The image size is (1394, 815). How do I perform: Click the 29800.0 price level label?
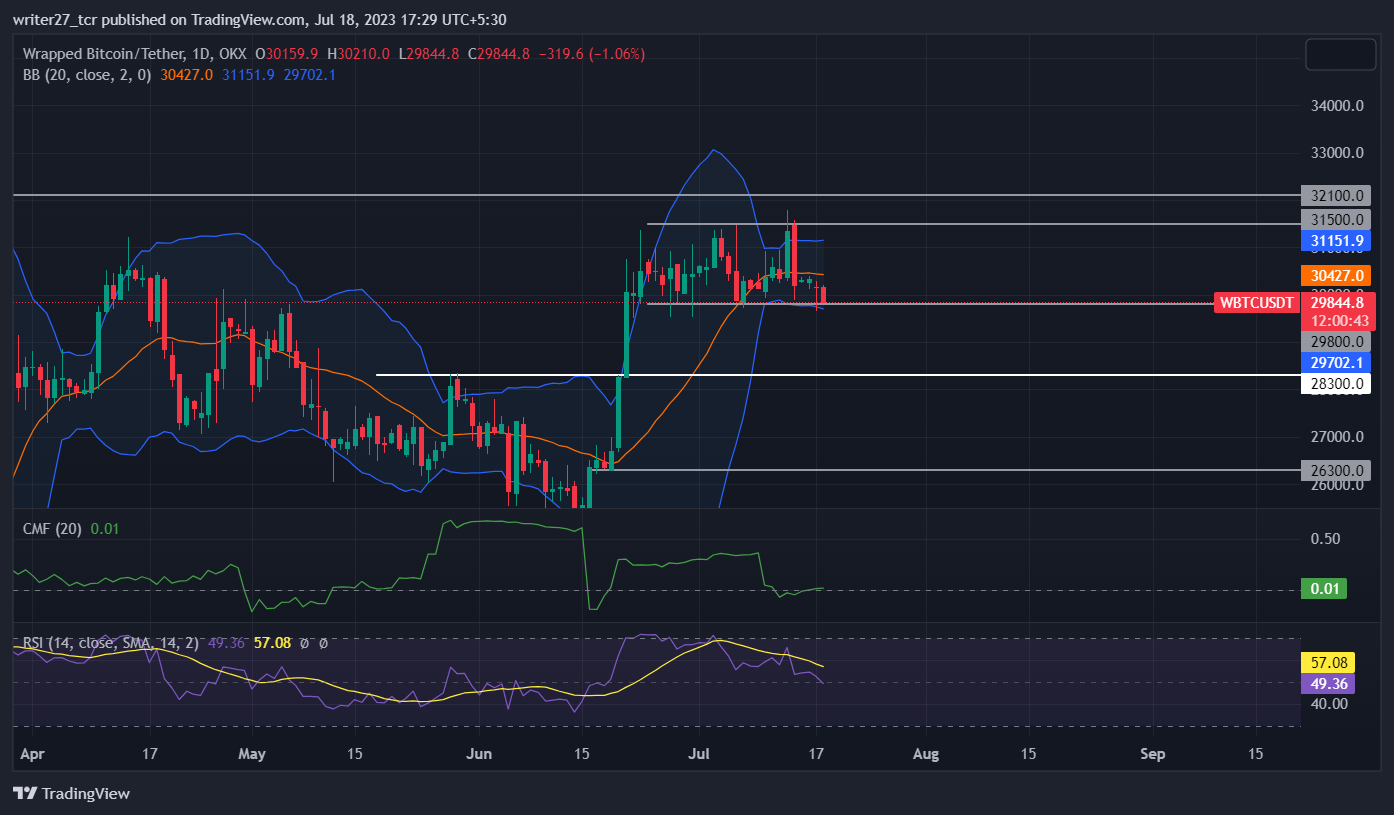pyautogui.click(x=1335, y=341)
